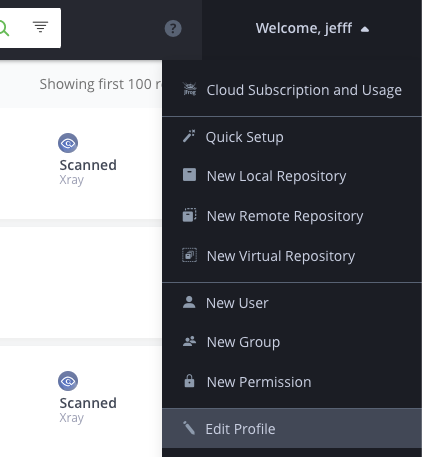This screenshot has width=422, height=457.
Task: Click the top Xray Scanned eye icon
Action: [x=68, y=143]
